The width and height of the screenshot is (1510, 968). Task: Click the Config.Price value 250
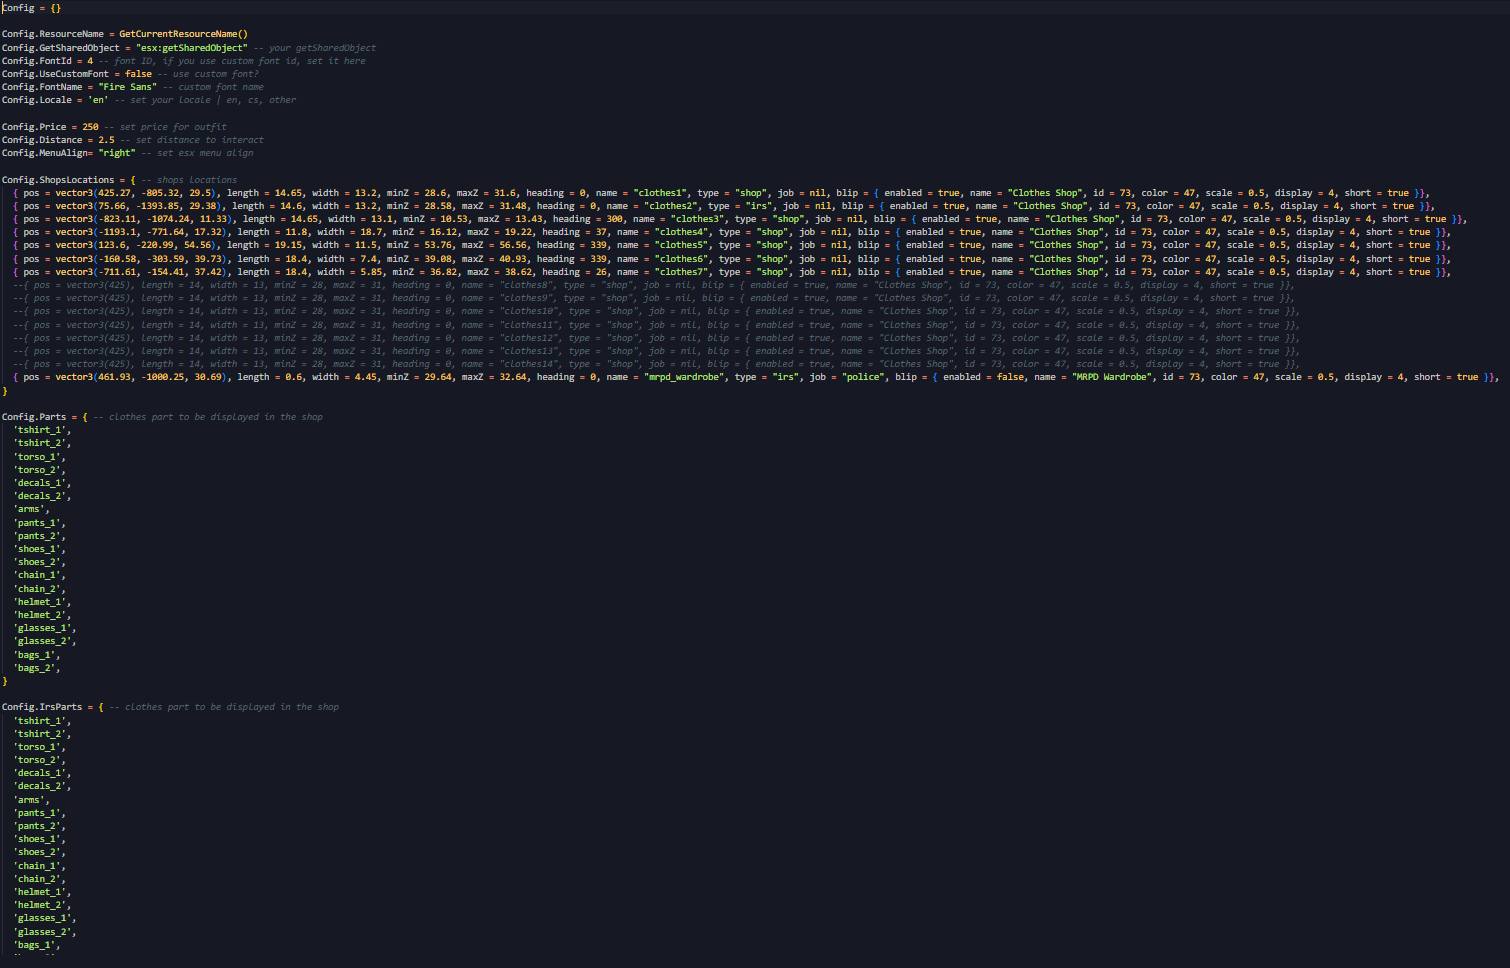90,127
